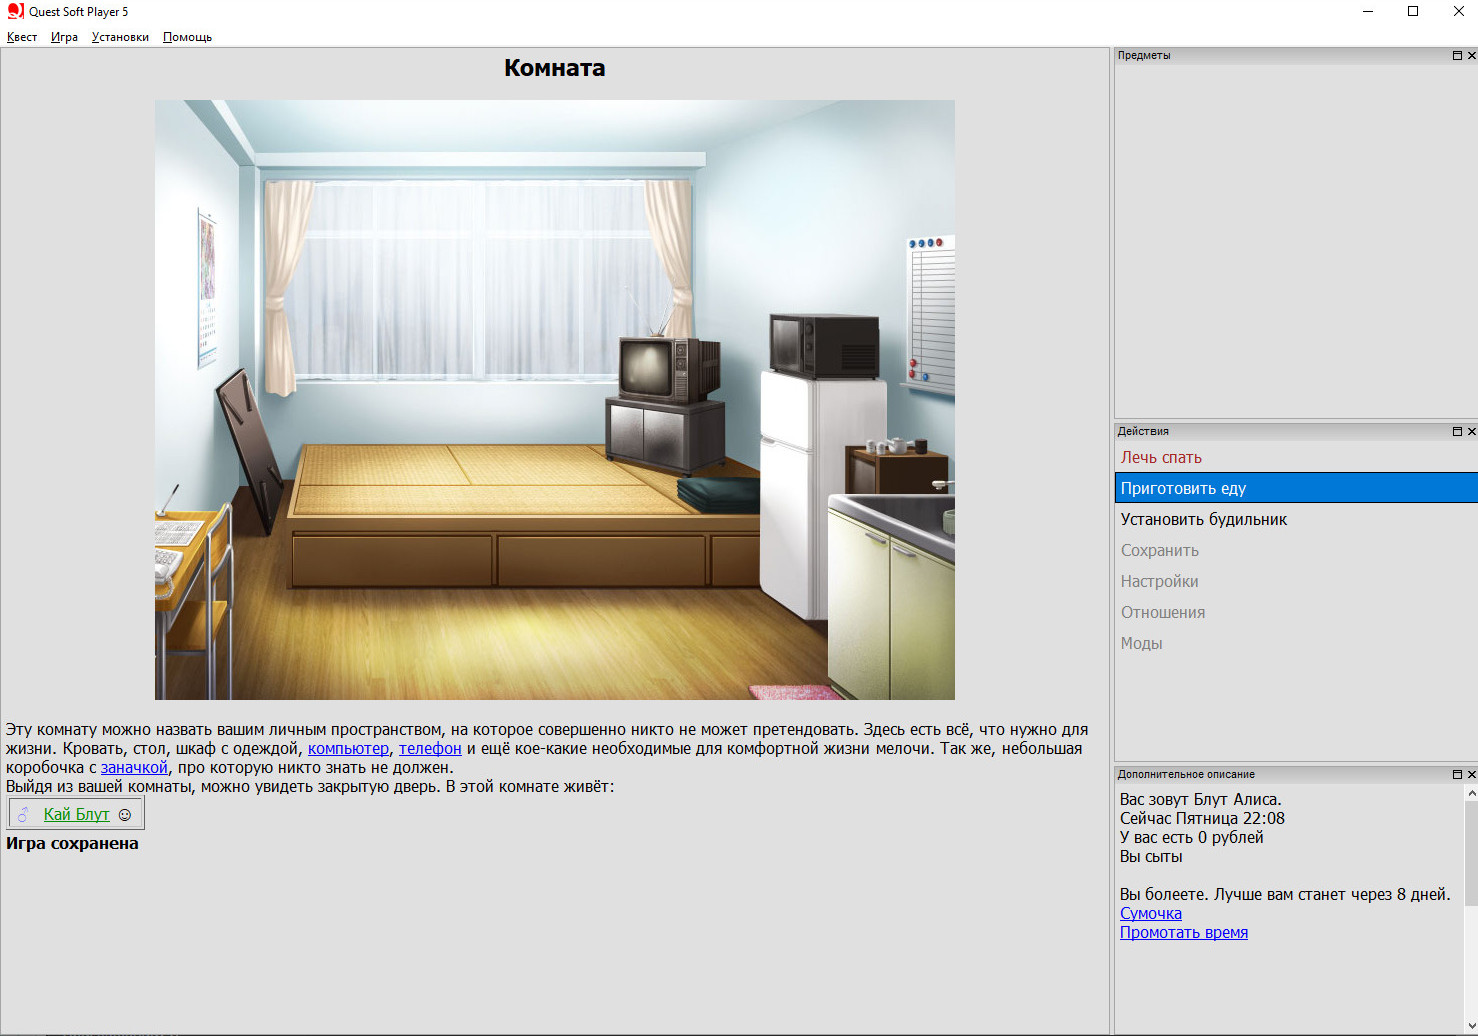Close the Quest Soft Player window

click(x=1458, y=12)
